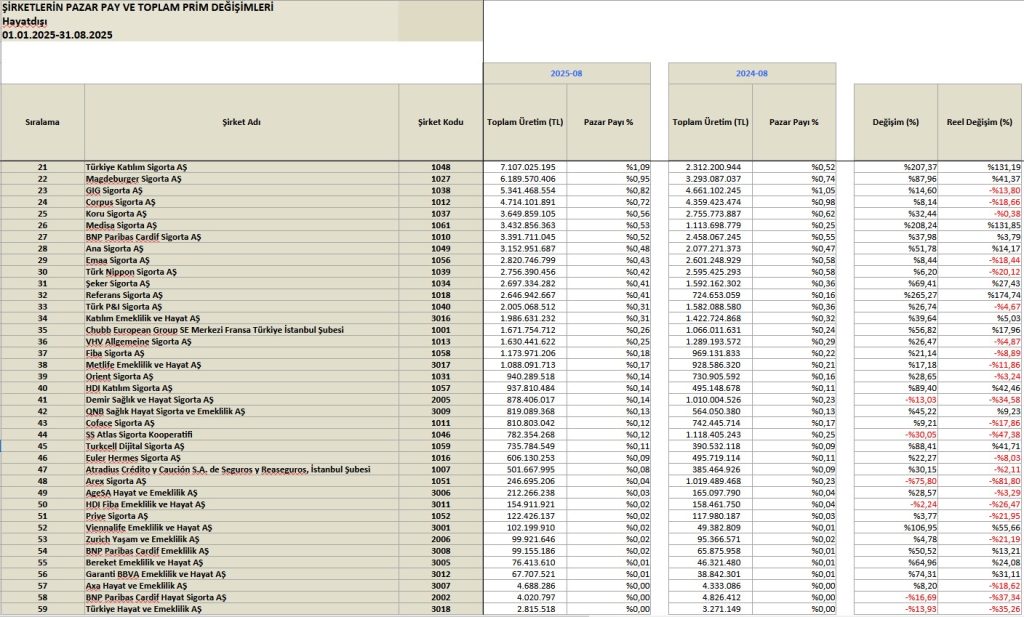Screen dimensions: 1024x617
Task: Select the 'Değişim (%)' column header
Action: point(895,122)
